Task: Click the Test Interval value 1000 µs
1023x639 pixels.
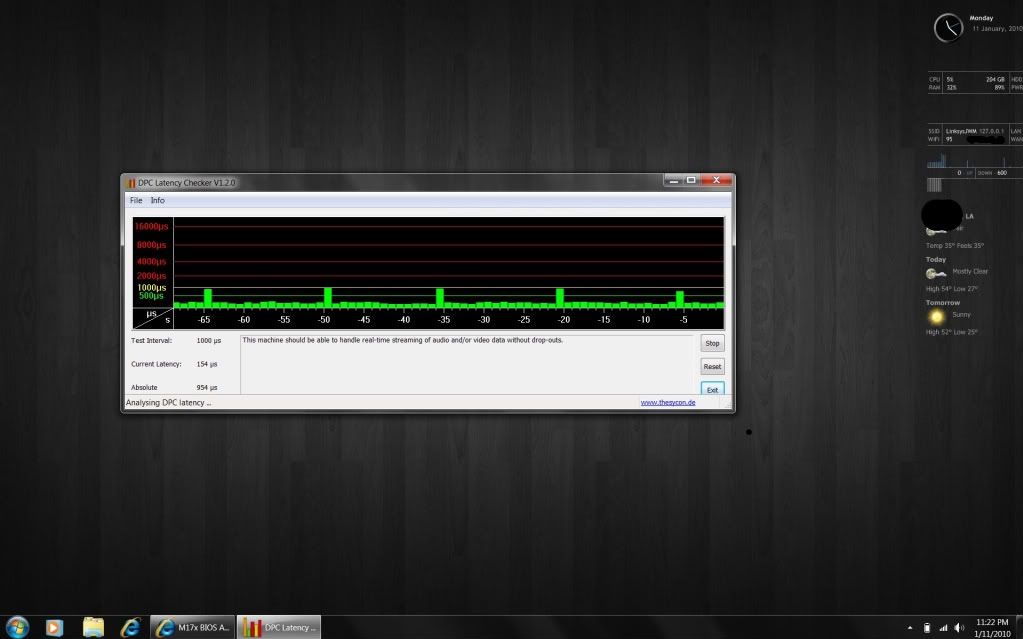Action: pos(209,341)
